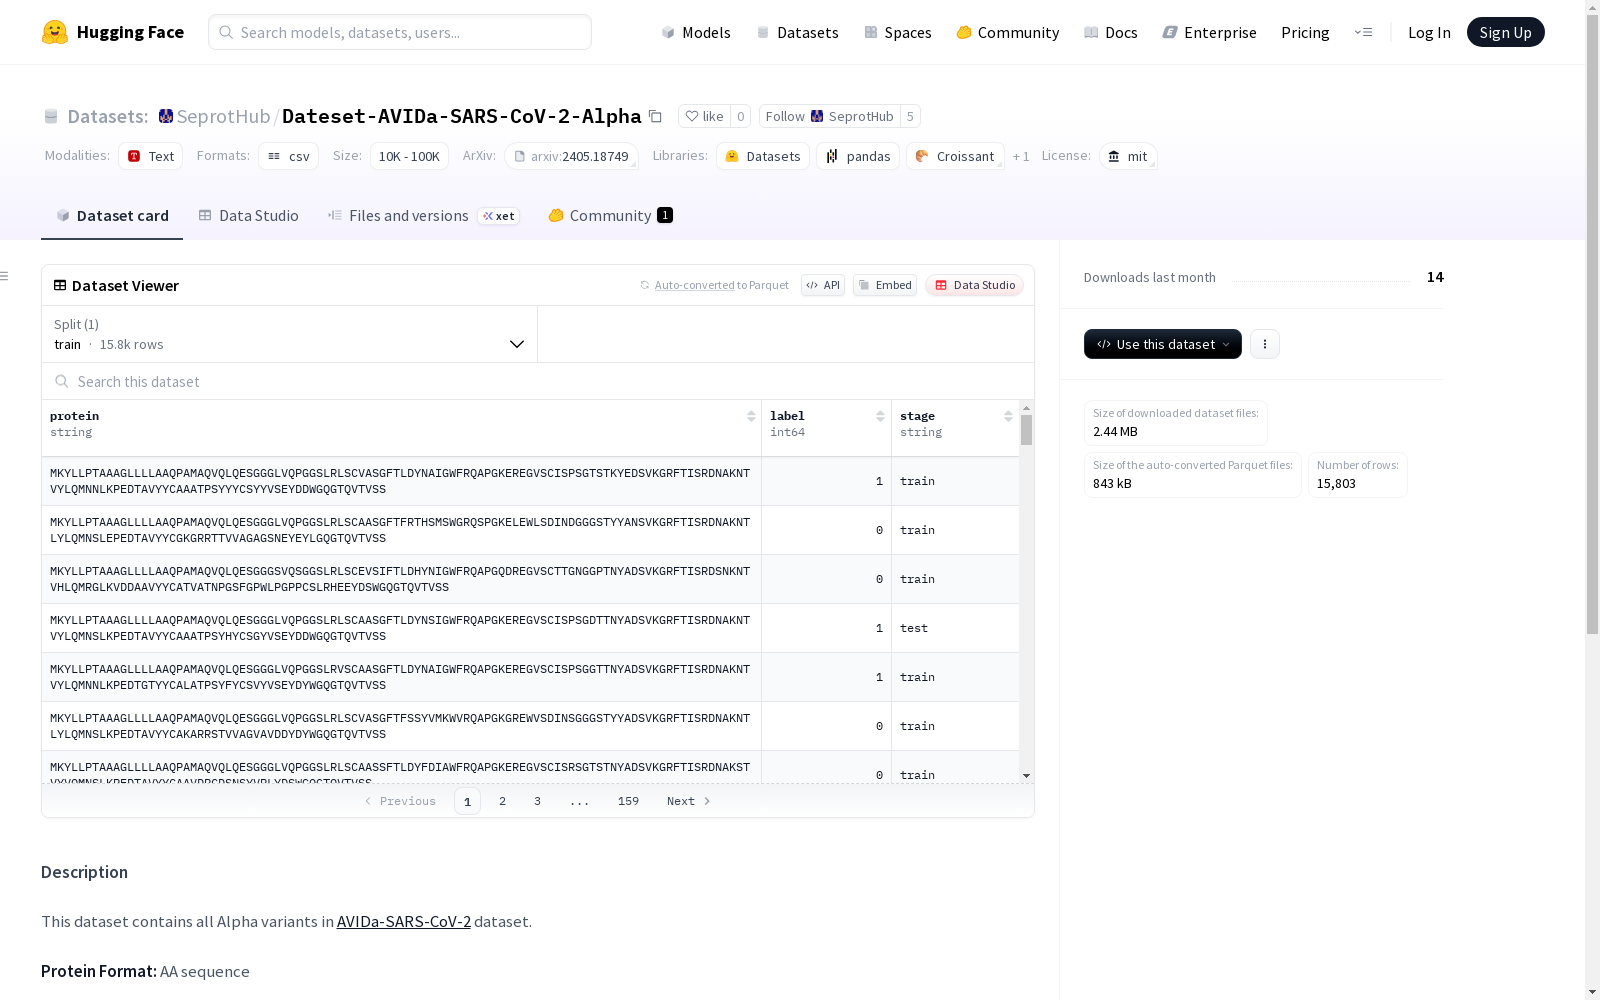
Task: Open the AVIDa-SARS-CoV-2 link in description
Action: tap(404, 921)
